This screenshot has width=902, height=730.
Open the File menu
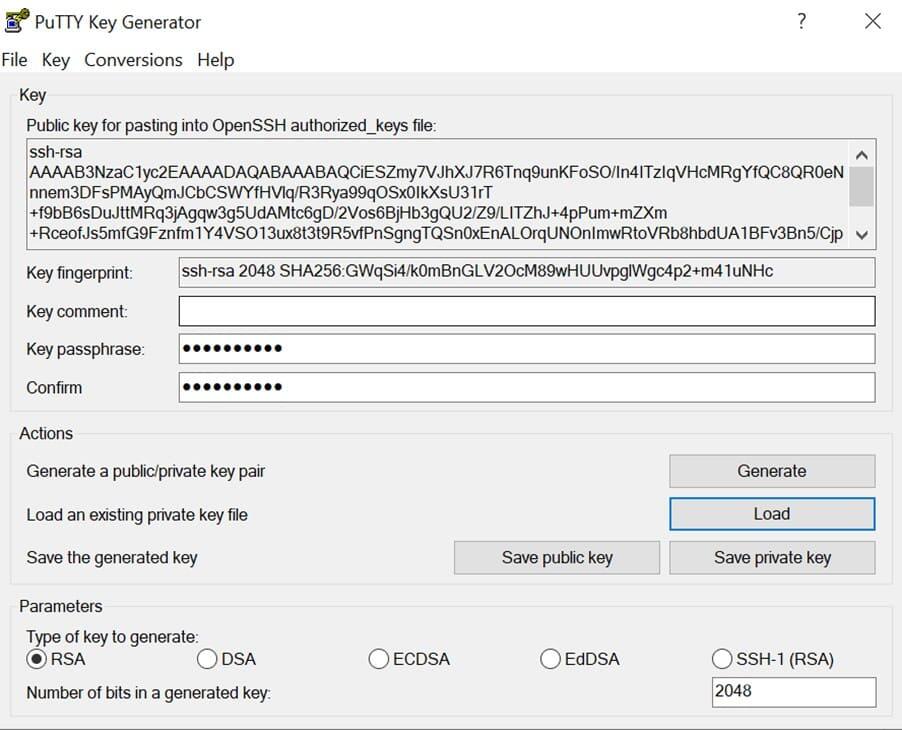click(x=15, y=60)
